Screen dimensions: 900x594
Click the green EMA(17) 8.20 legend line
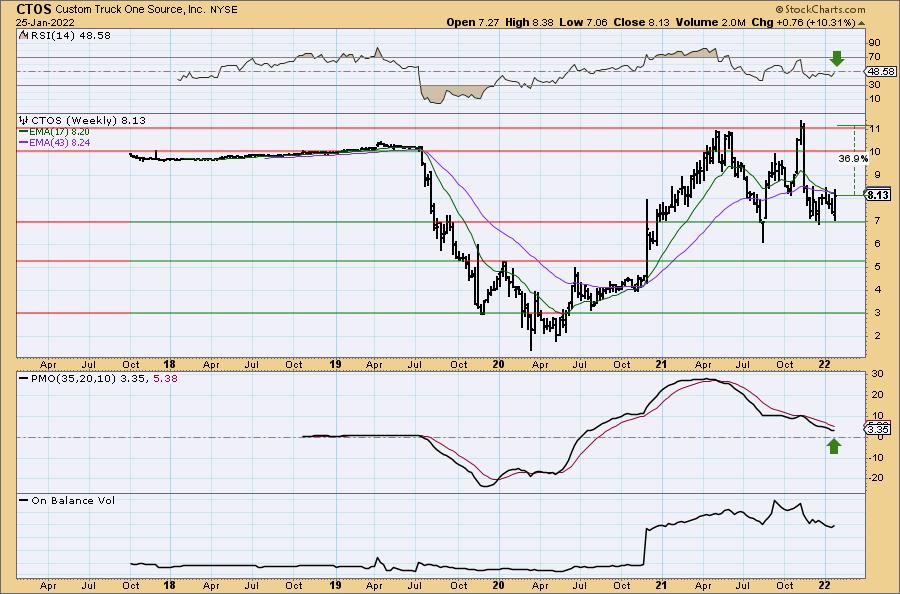click(55, 131)
